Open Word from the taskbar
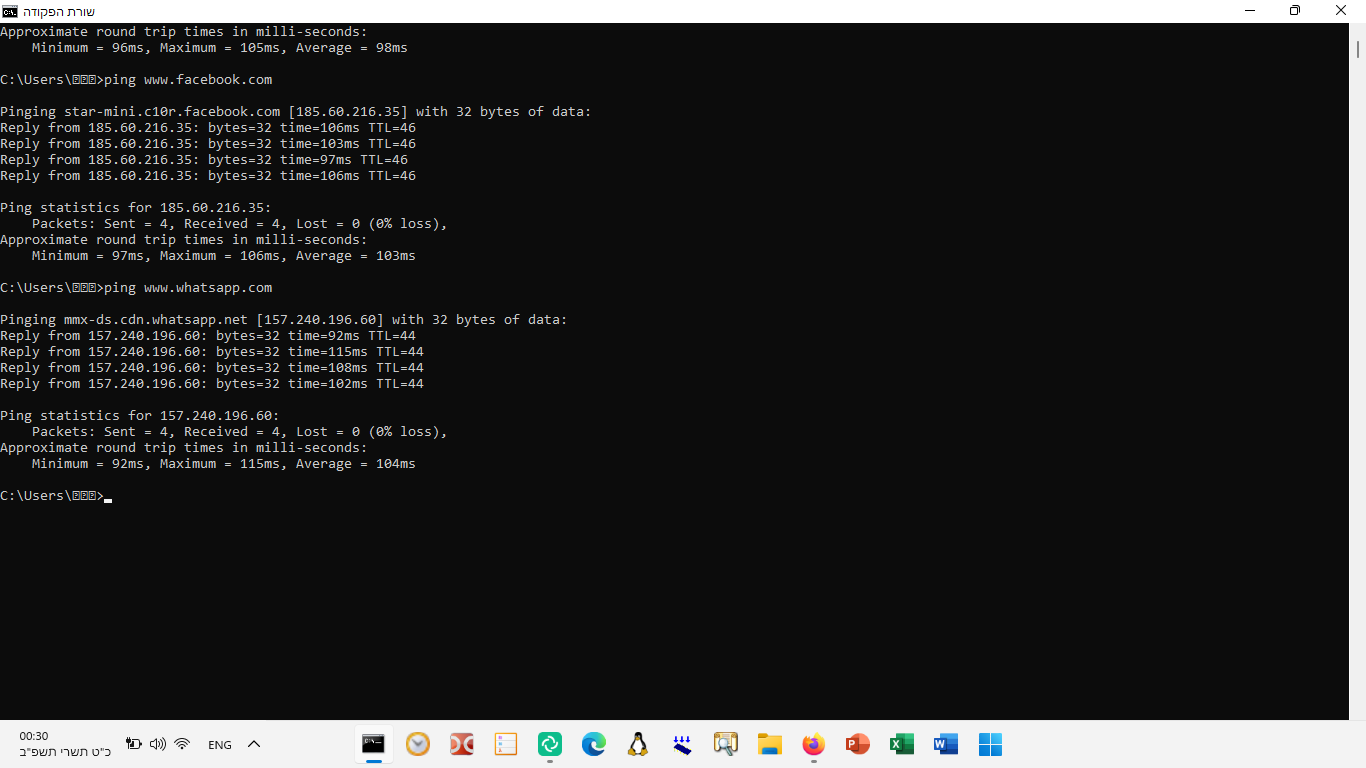Screen dimensions: 1366x768 tap(945, 744)
